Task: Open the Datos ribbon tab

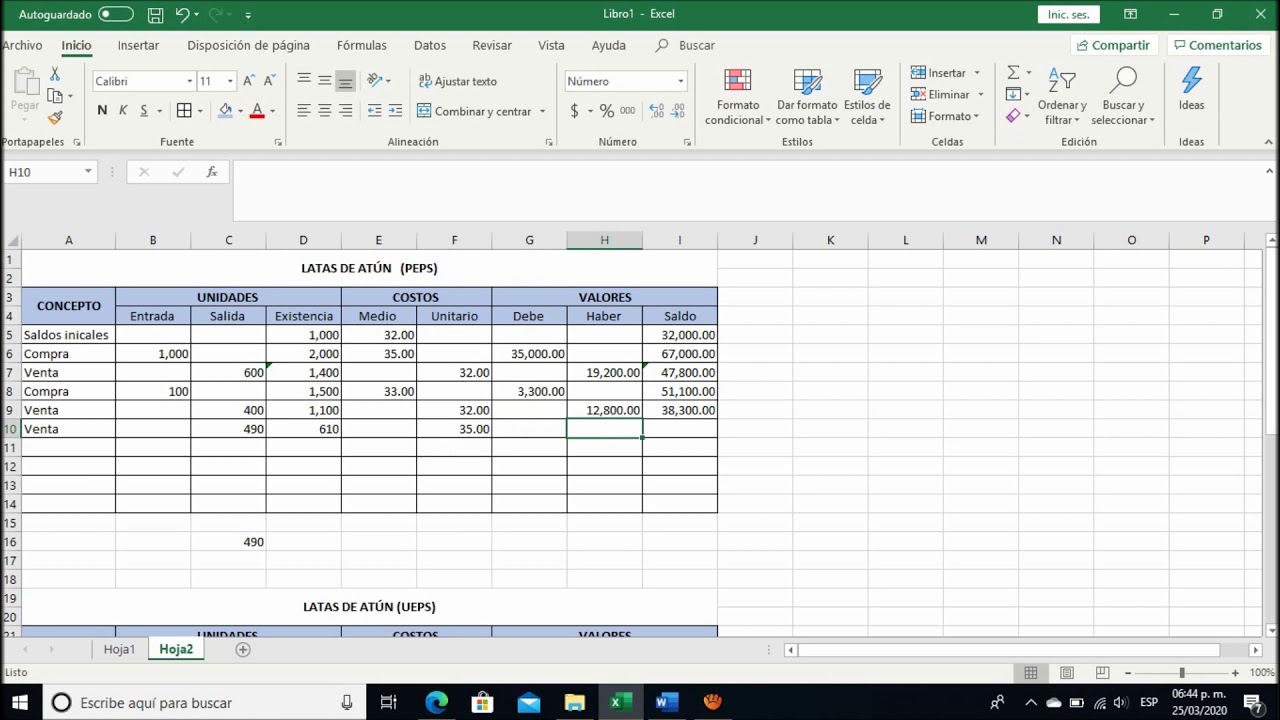Action: [x=430, y=45]
